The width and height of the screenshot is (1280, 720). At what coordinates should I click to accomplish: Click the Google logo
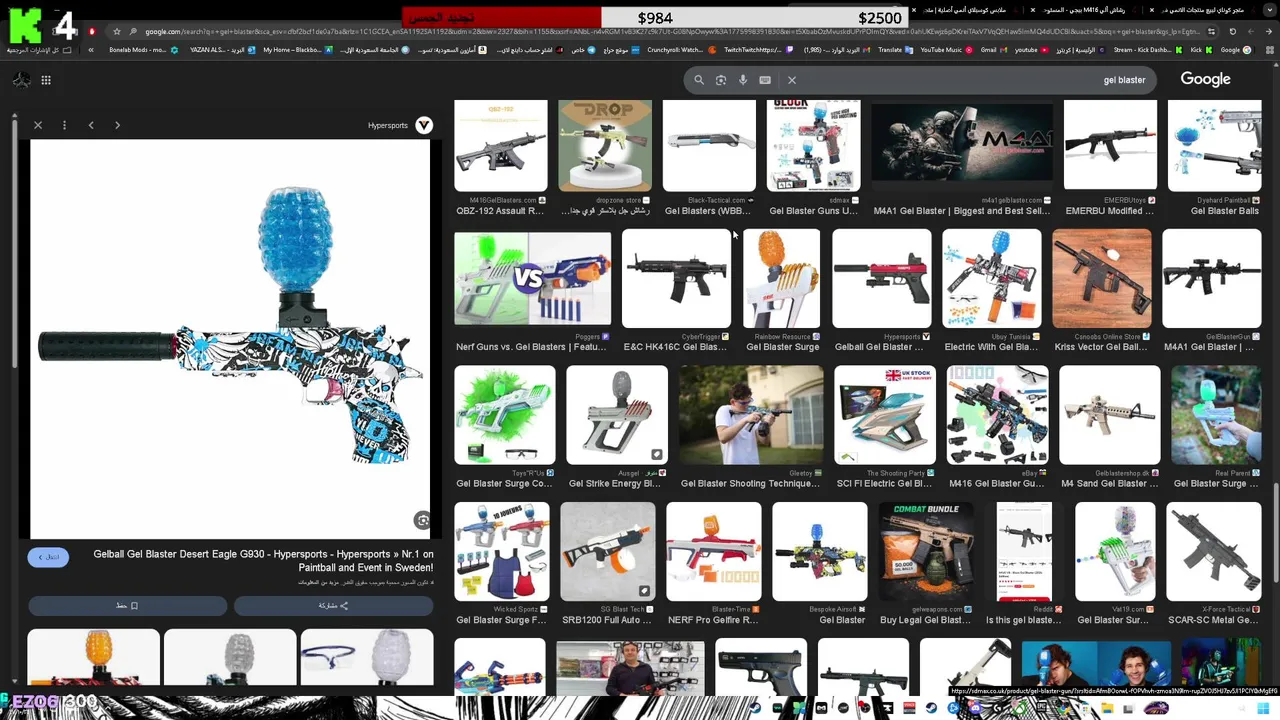pos(1205,79)
